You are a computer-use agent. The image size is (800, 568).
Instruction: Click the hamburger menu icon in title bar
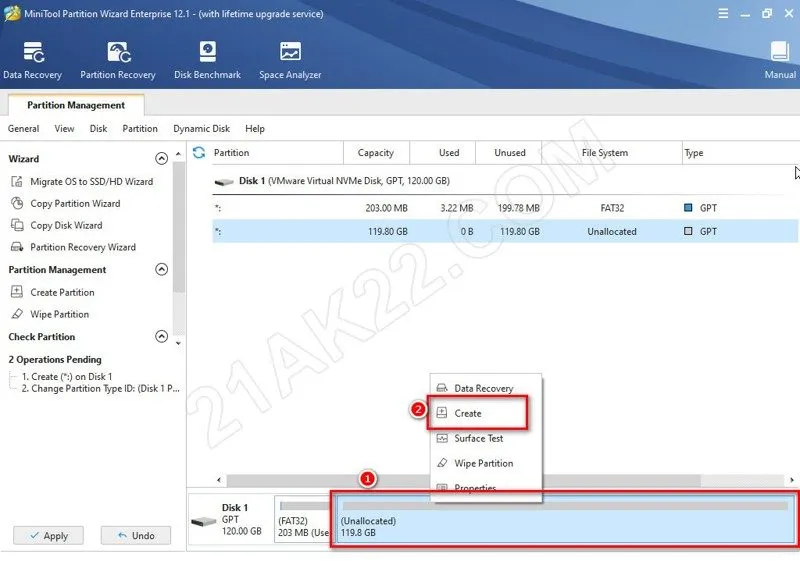coord(723,14)
